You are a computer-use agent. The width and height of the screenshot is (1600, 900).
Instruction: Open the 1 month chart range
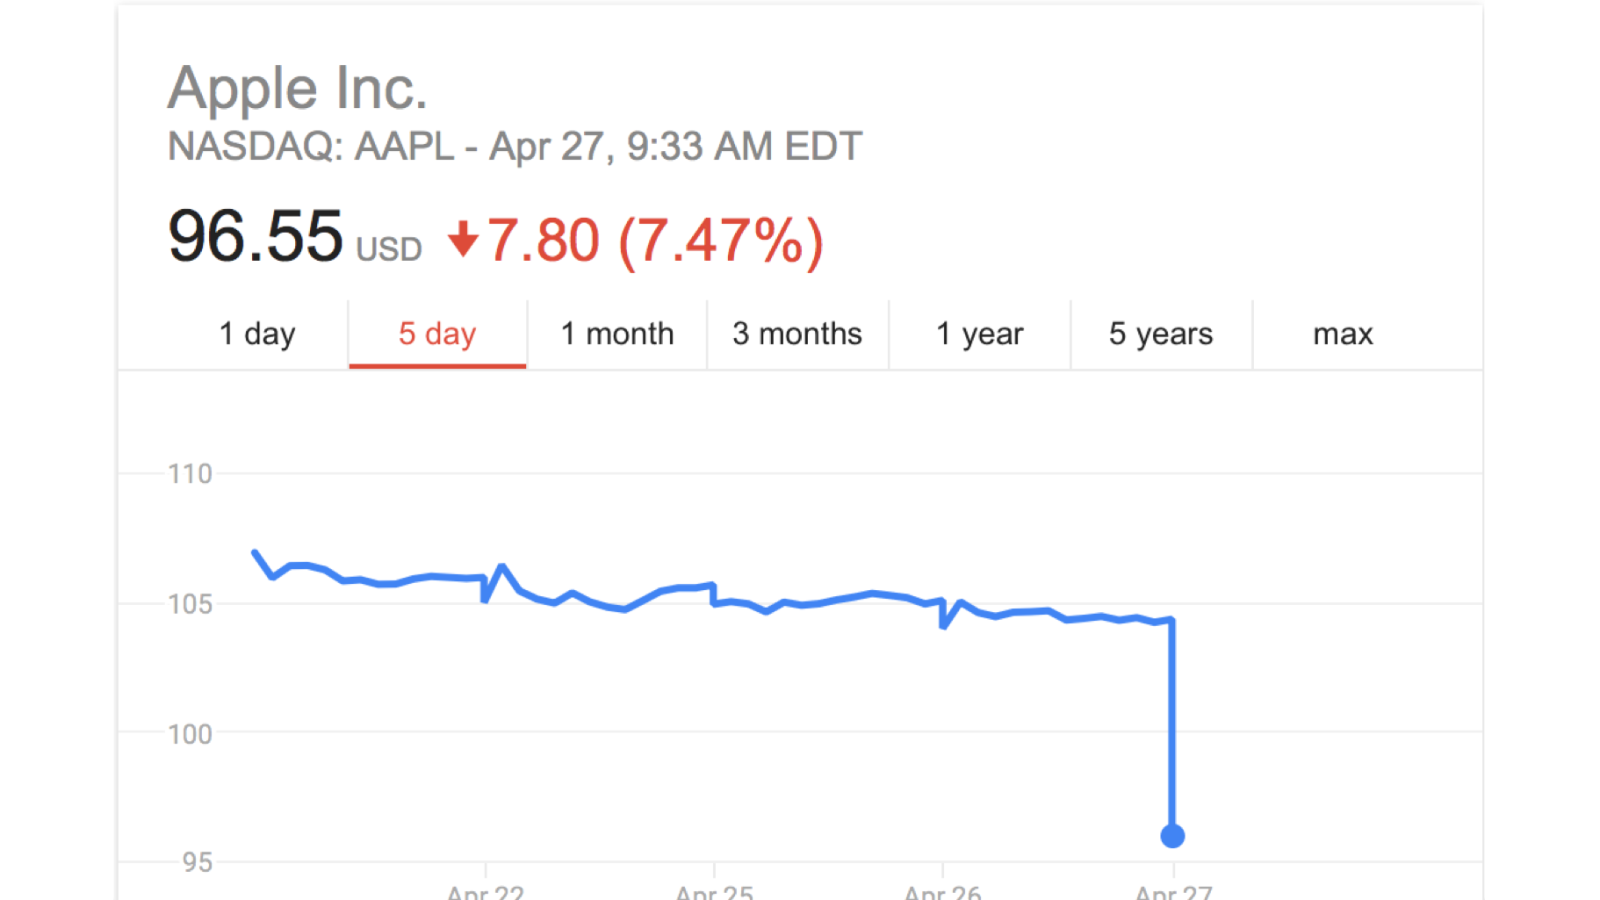pyautogui.click(x=617, y=334)
